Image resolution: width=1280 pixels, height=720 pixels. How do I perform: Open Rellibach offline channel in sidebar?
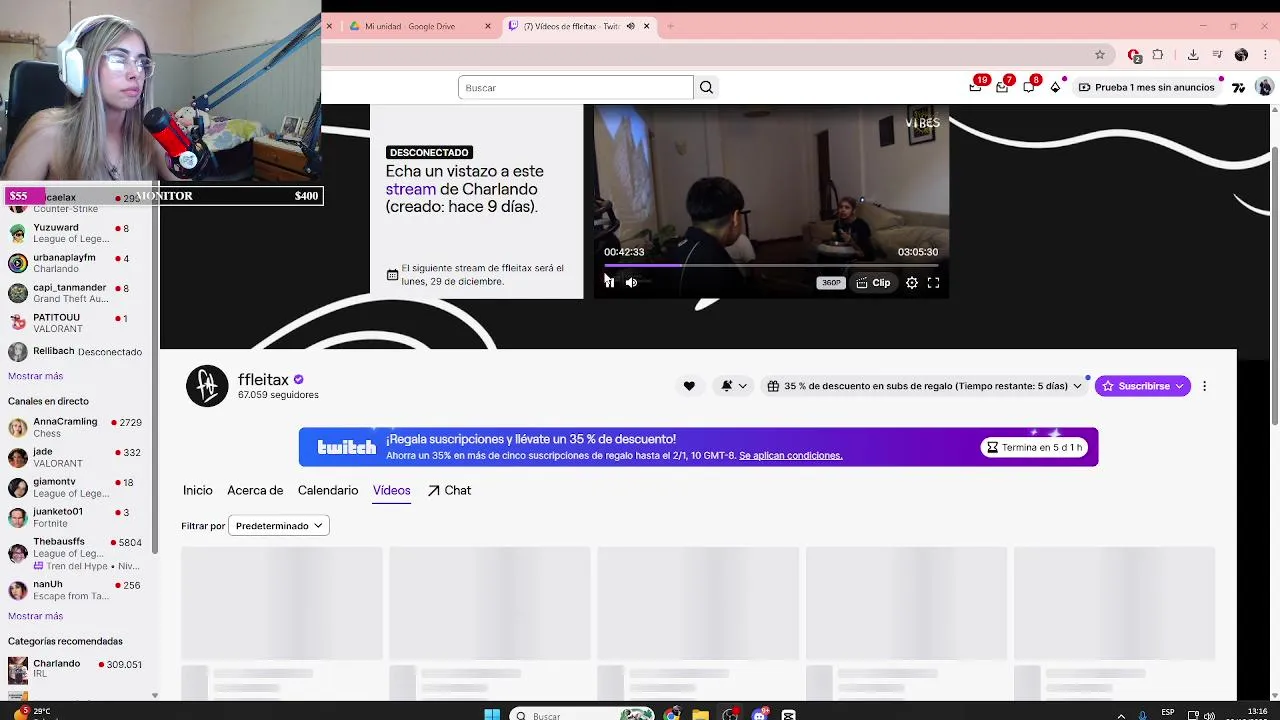(78, 352)
